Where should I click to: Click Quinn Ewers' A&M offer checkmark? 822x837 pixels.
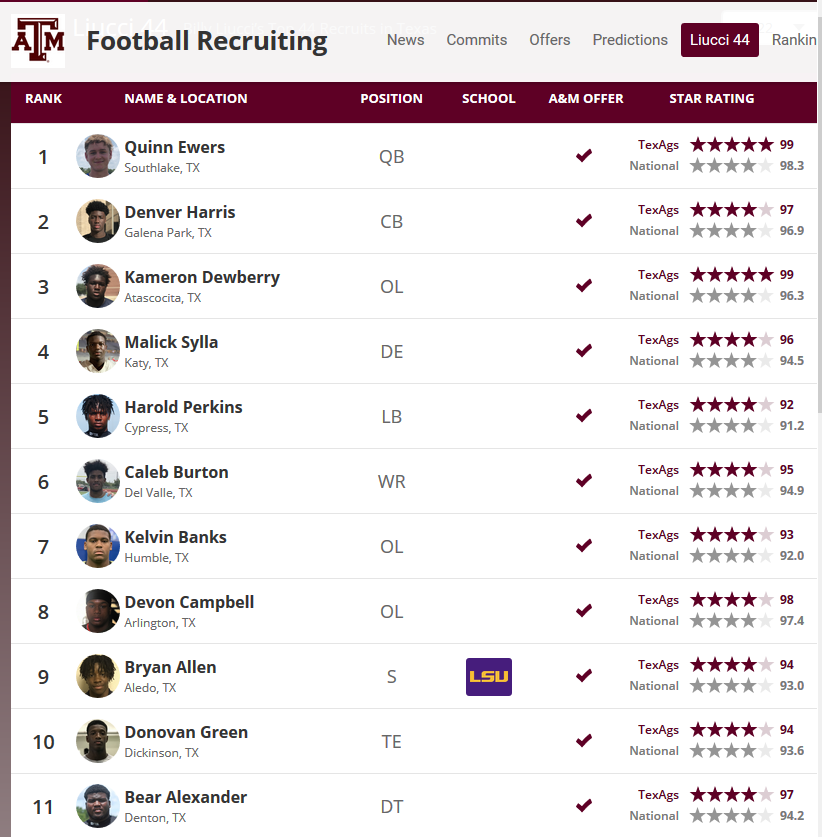[584, 156]
